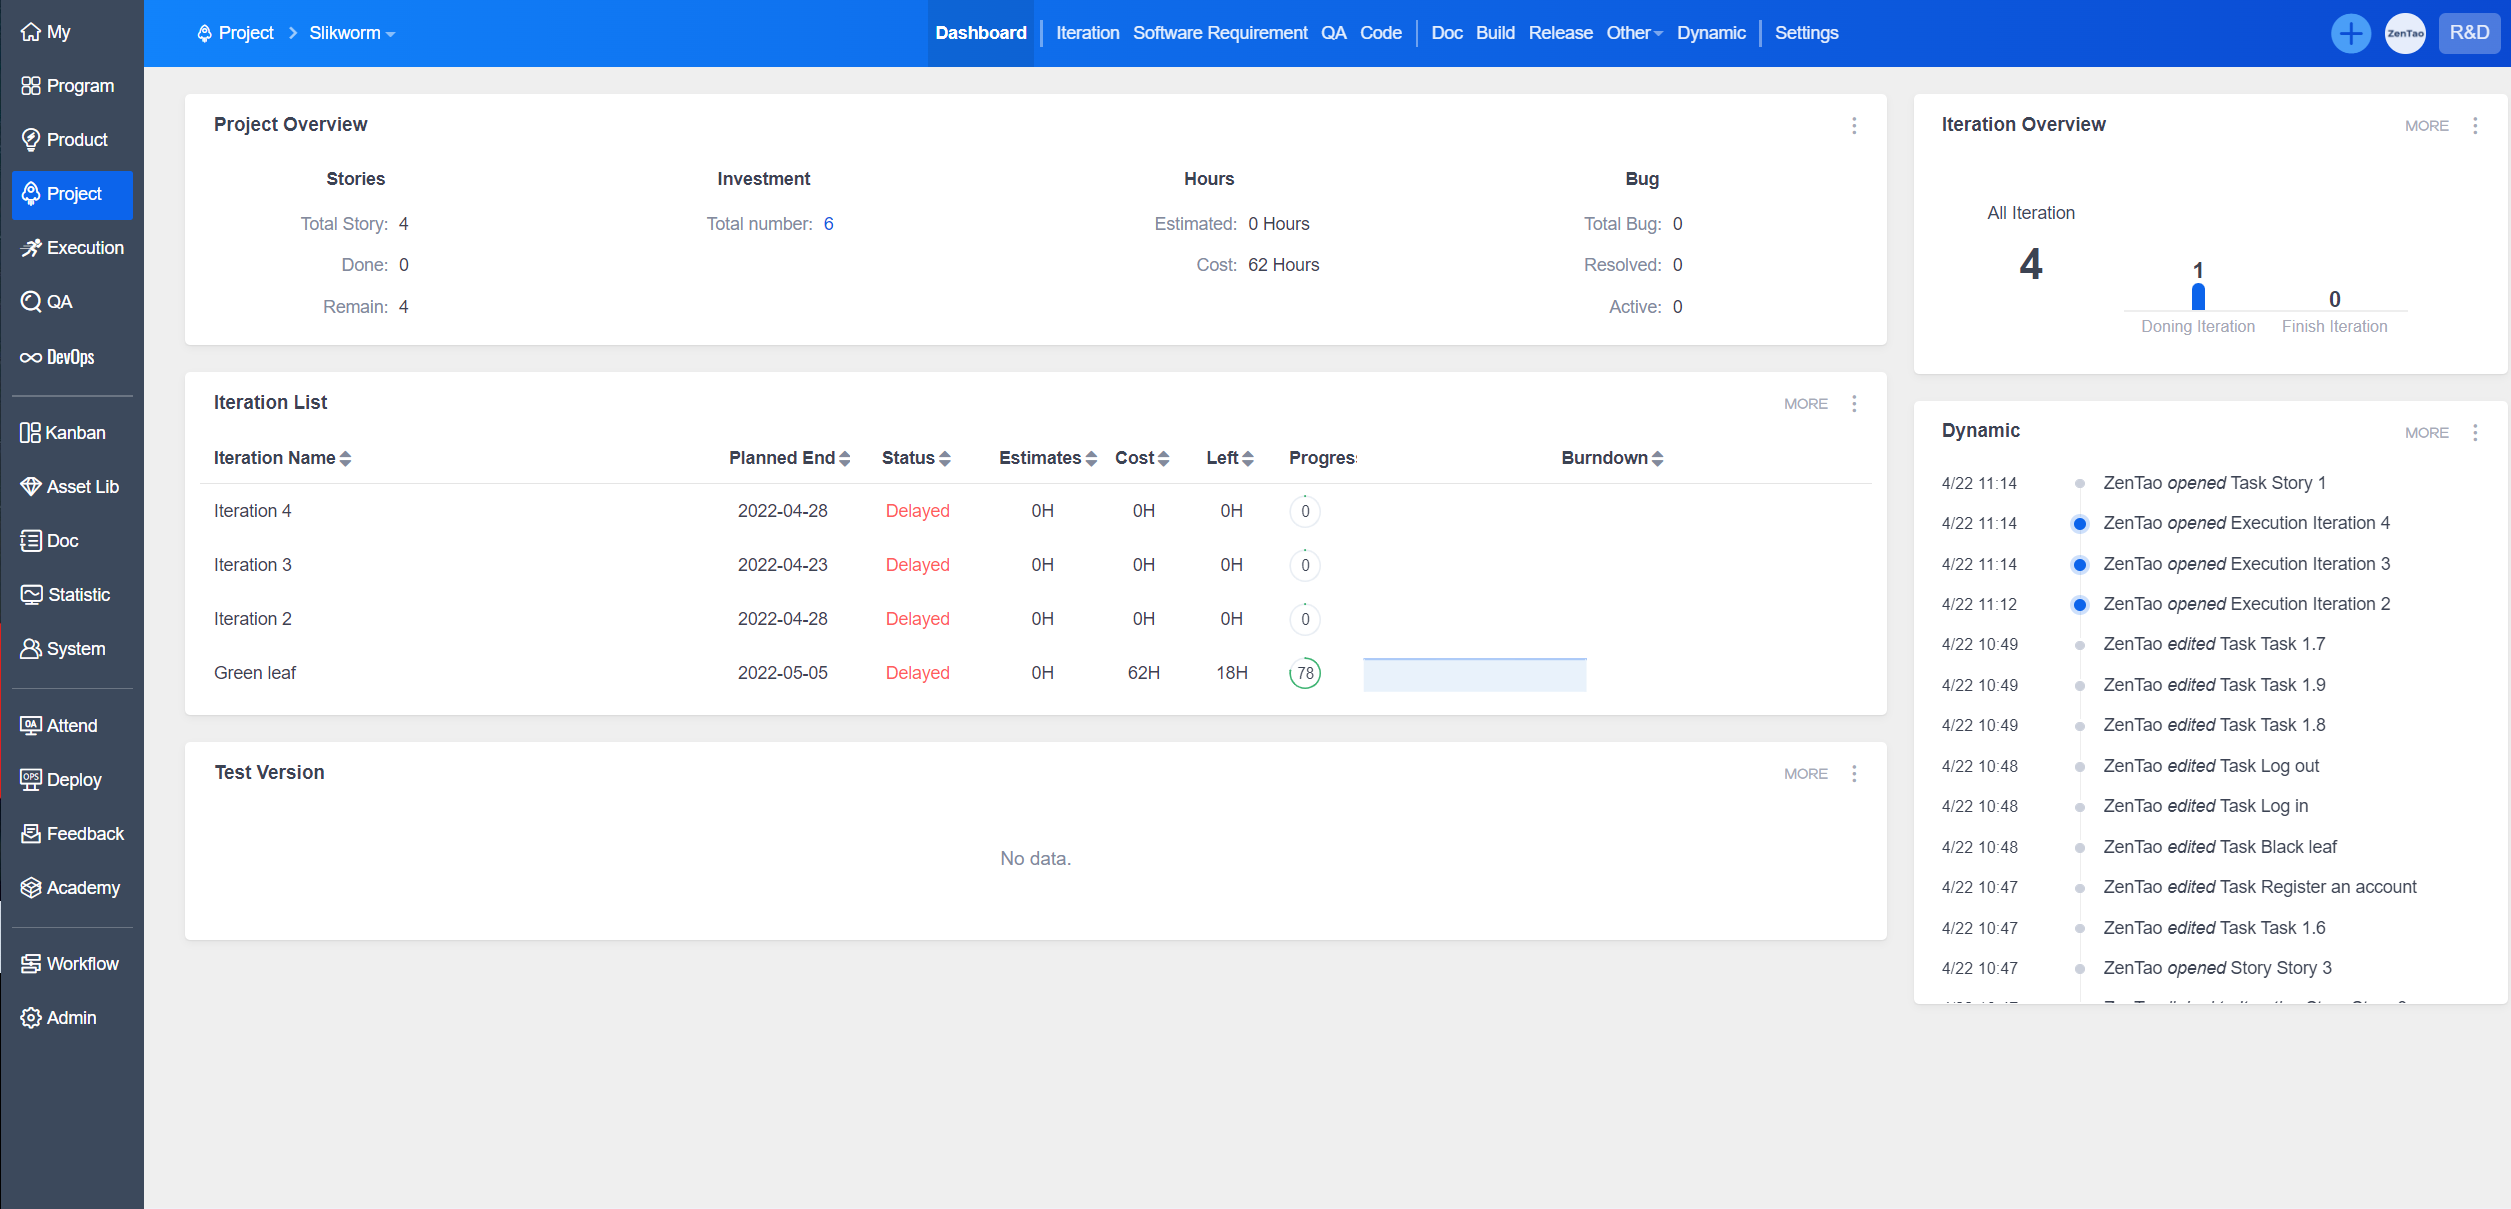Image resolution: width=2511 pixels, height=1209 pixels.
Task: Click the blue plus create button
Action: (x=2351, y=33)
